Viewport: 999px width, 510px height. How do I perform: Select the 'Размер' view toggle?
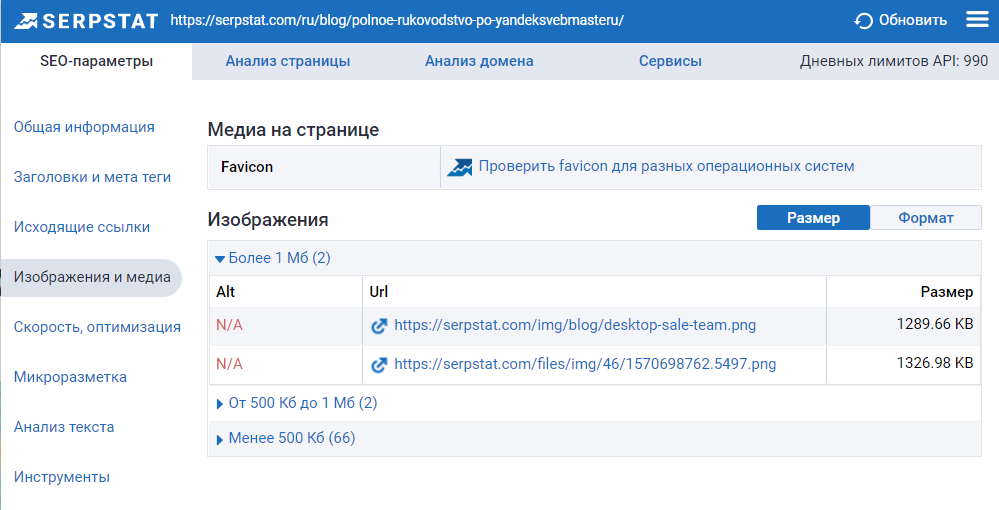(x=813, y=217)
